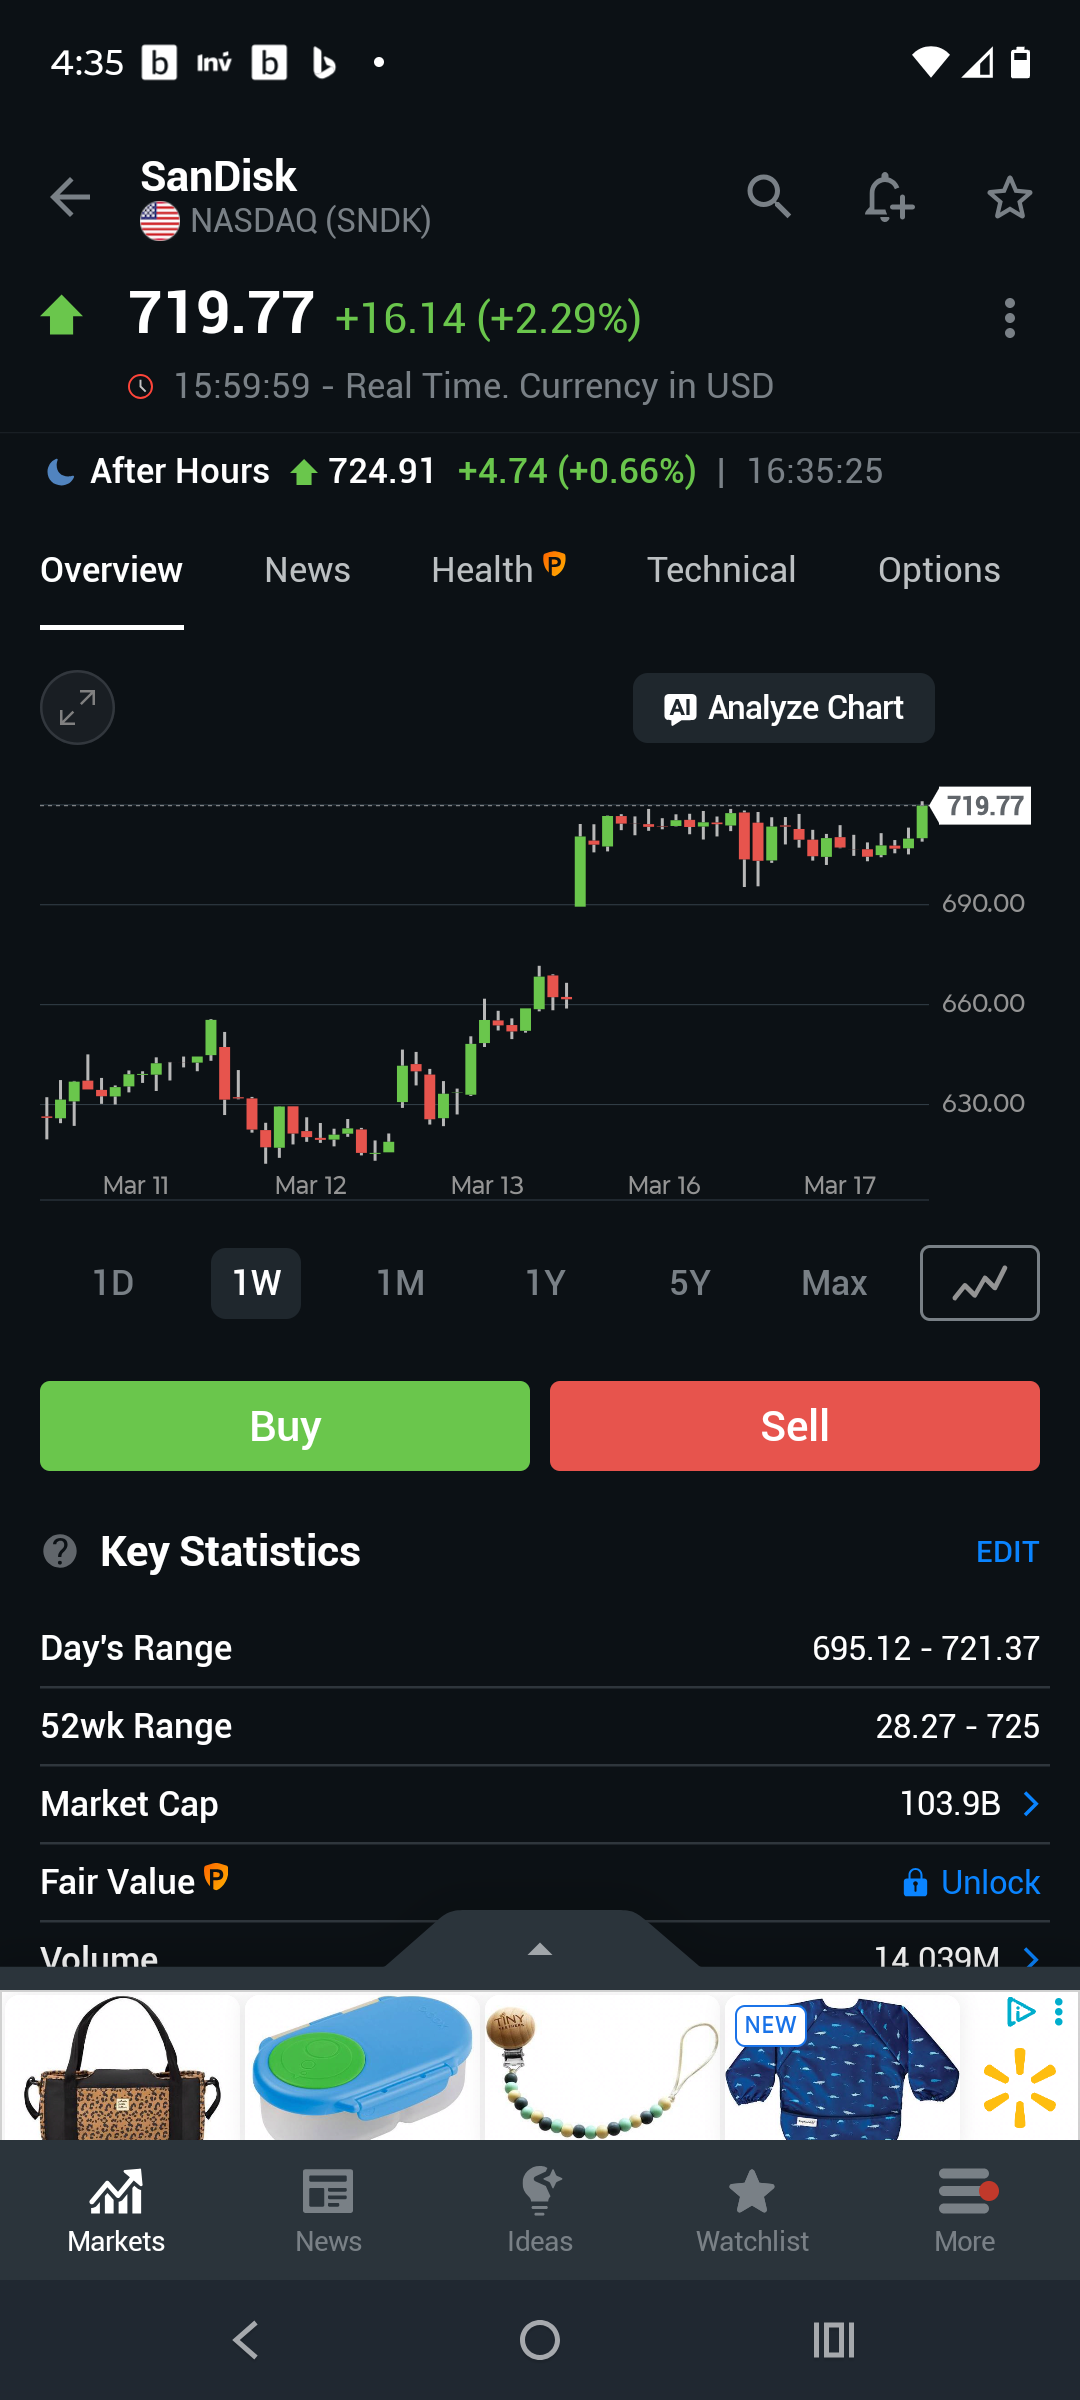1080x2400 pixels.
Task: Tap Android home navigation button
Action: (540, 2340)
